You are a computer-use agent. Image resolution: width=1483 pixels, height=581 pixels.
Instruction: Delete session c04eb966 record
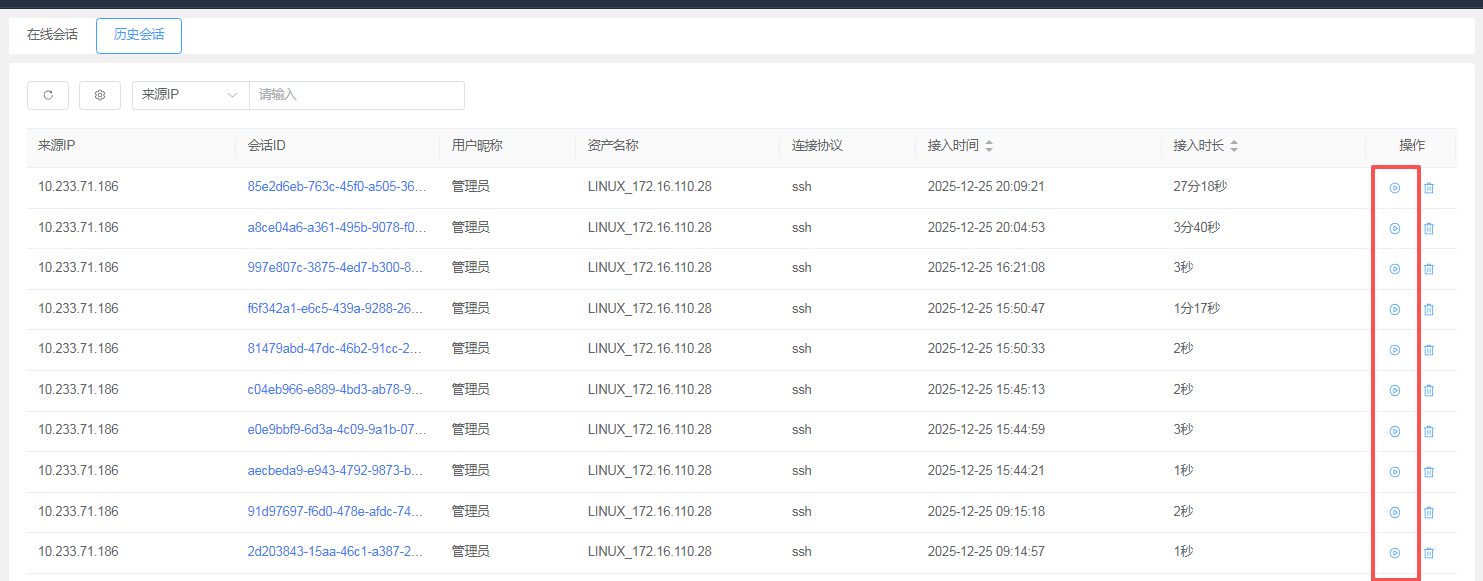coord(1429,390)
